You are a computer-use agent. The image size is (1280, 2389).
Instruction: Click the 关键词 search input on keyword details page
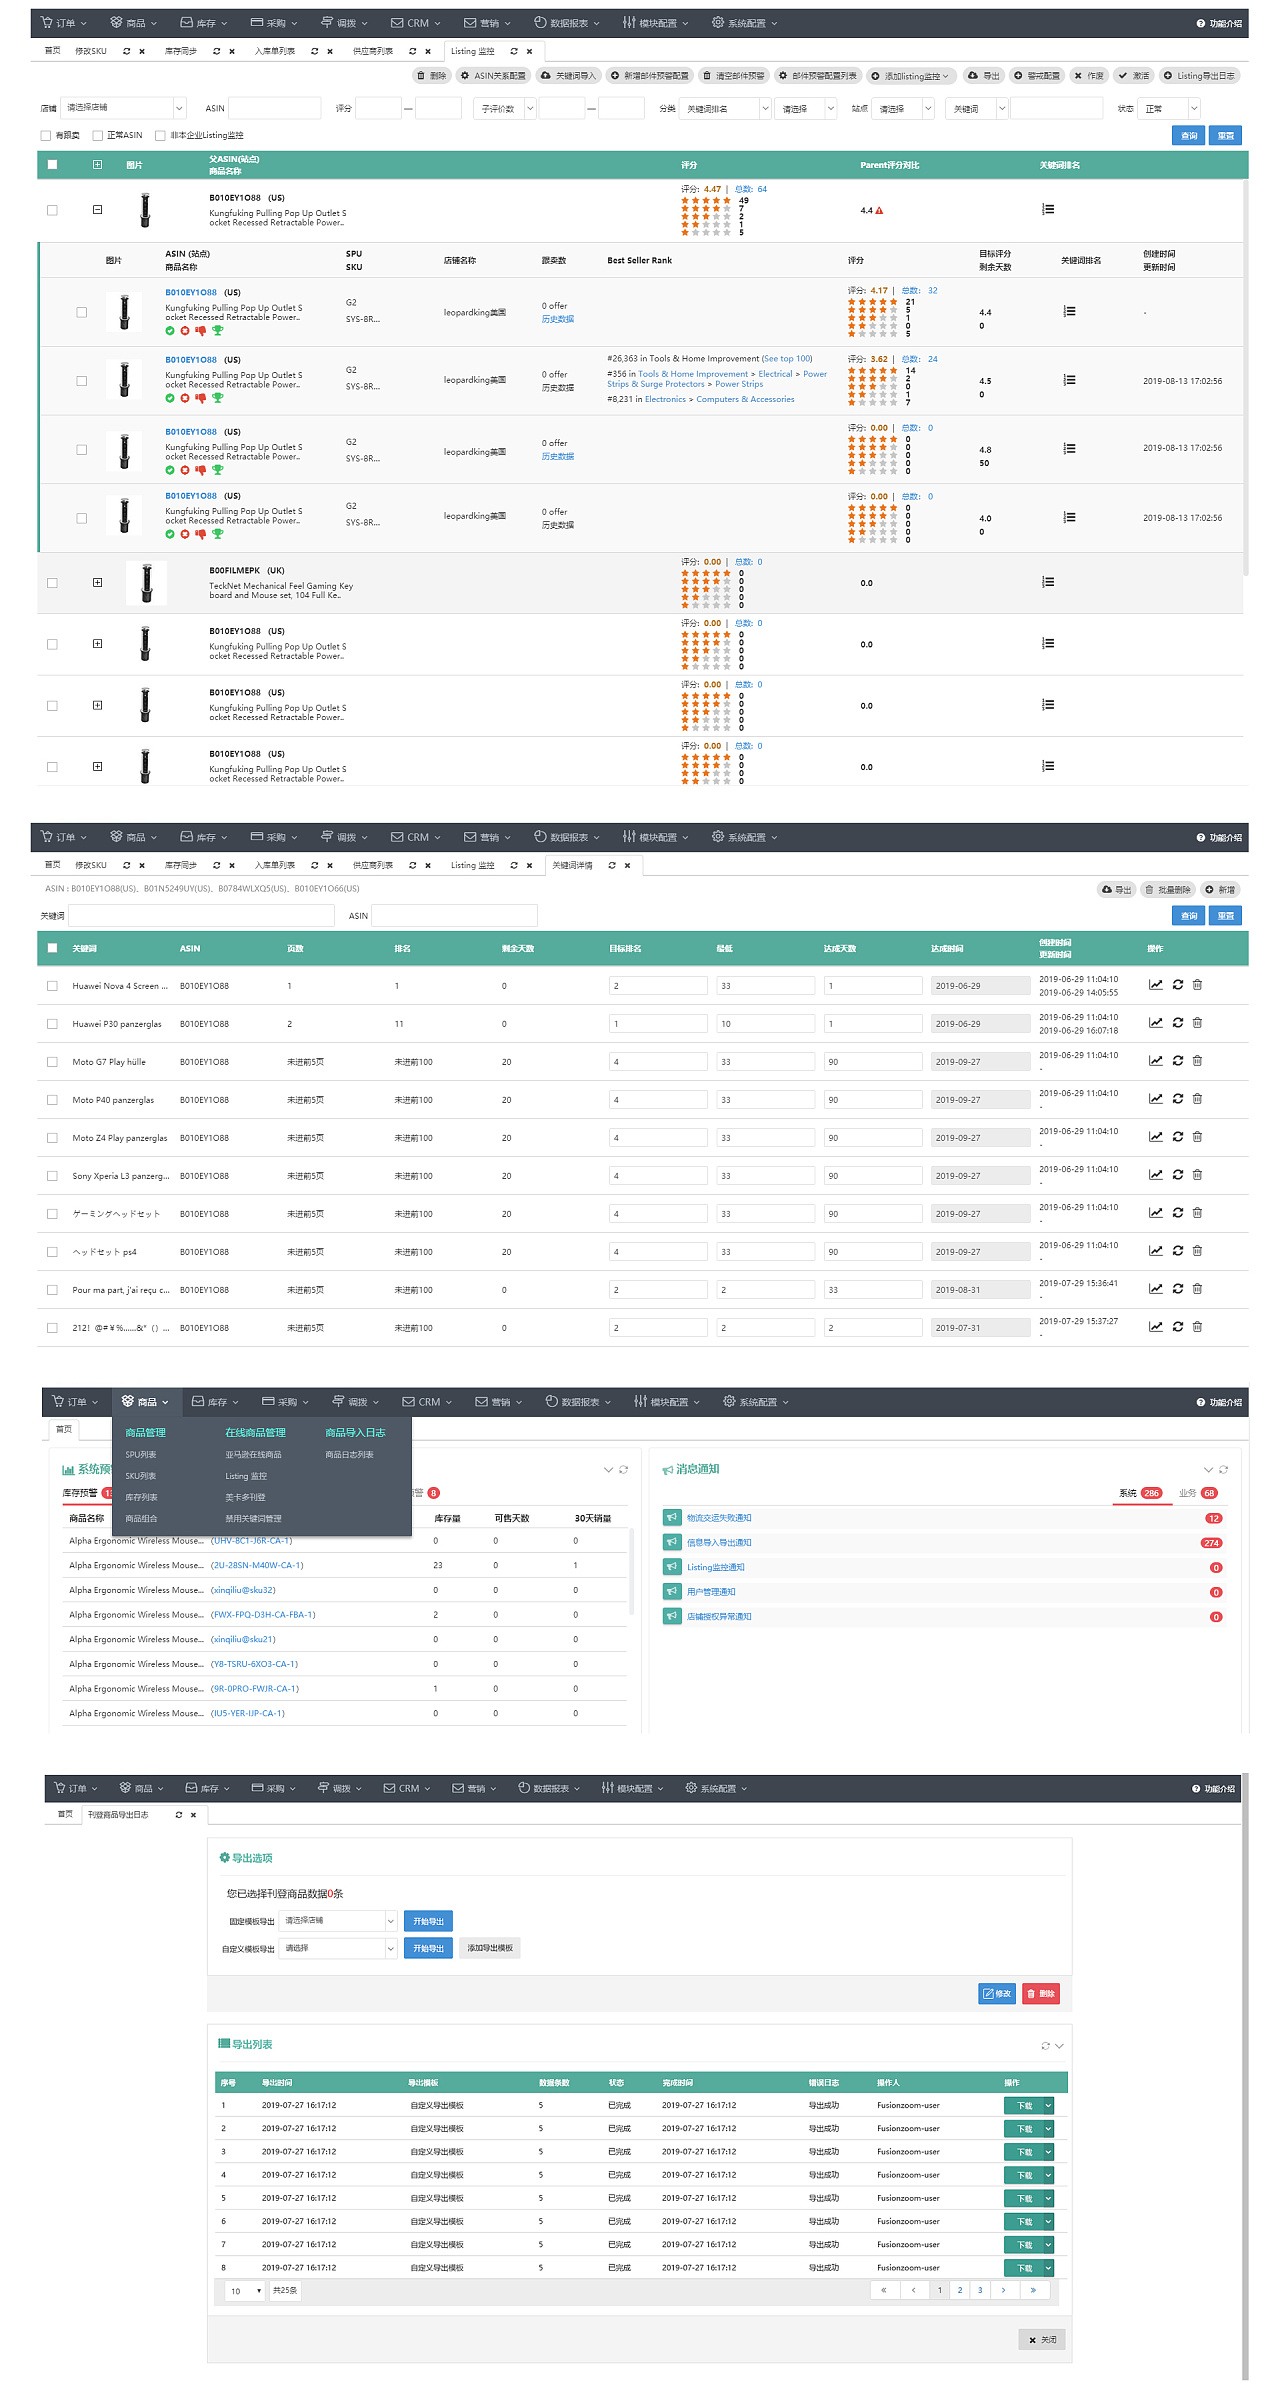201,916
